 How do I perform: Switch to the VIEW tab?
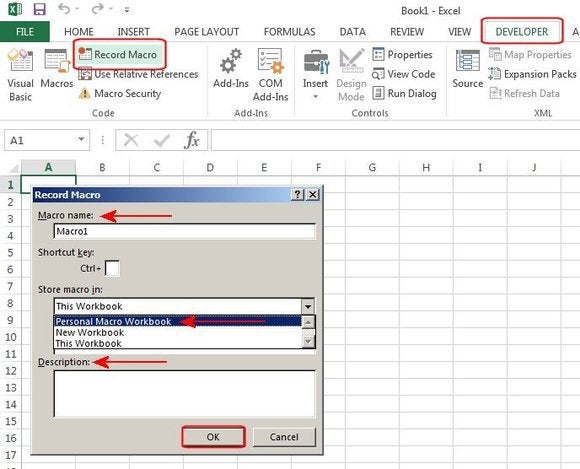click(x=460, y=32)
